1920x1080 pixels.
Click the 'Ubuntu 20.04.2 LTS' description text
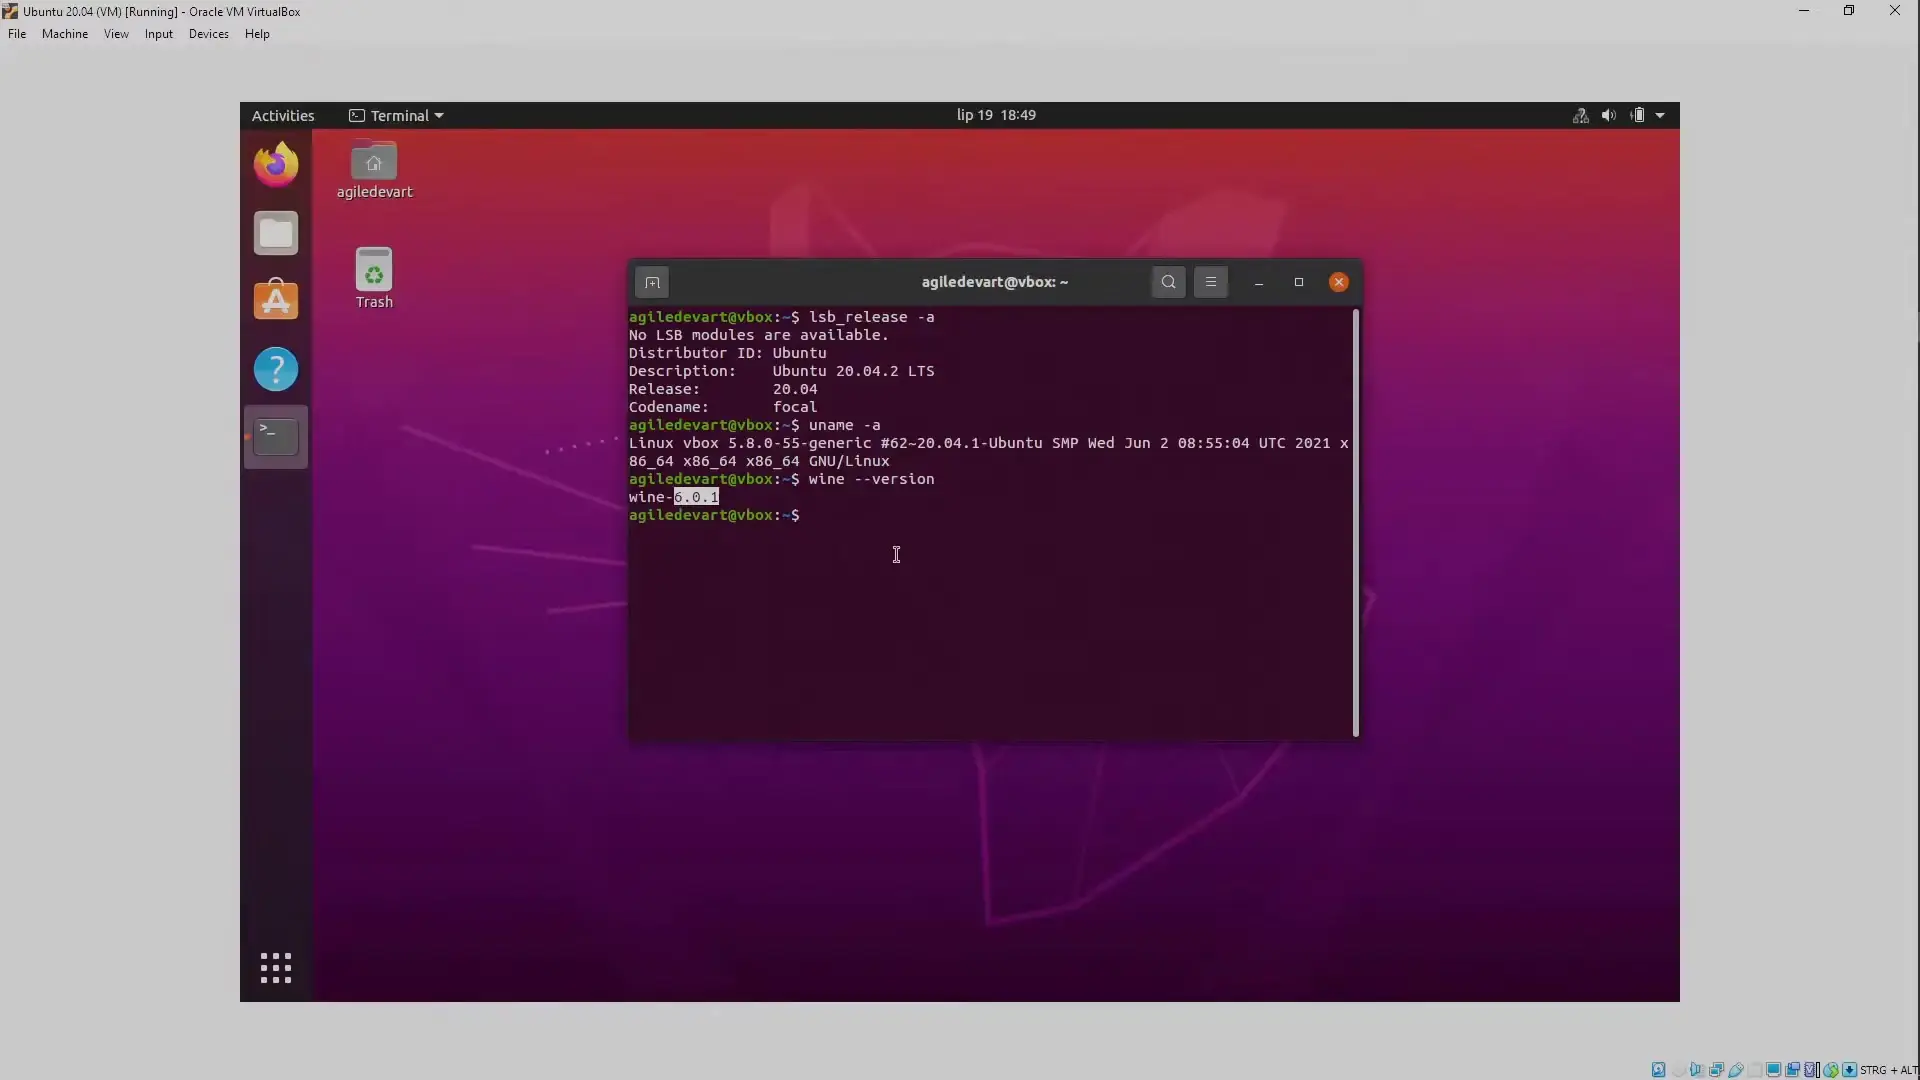853,371
